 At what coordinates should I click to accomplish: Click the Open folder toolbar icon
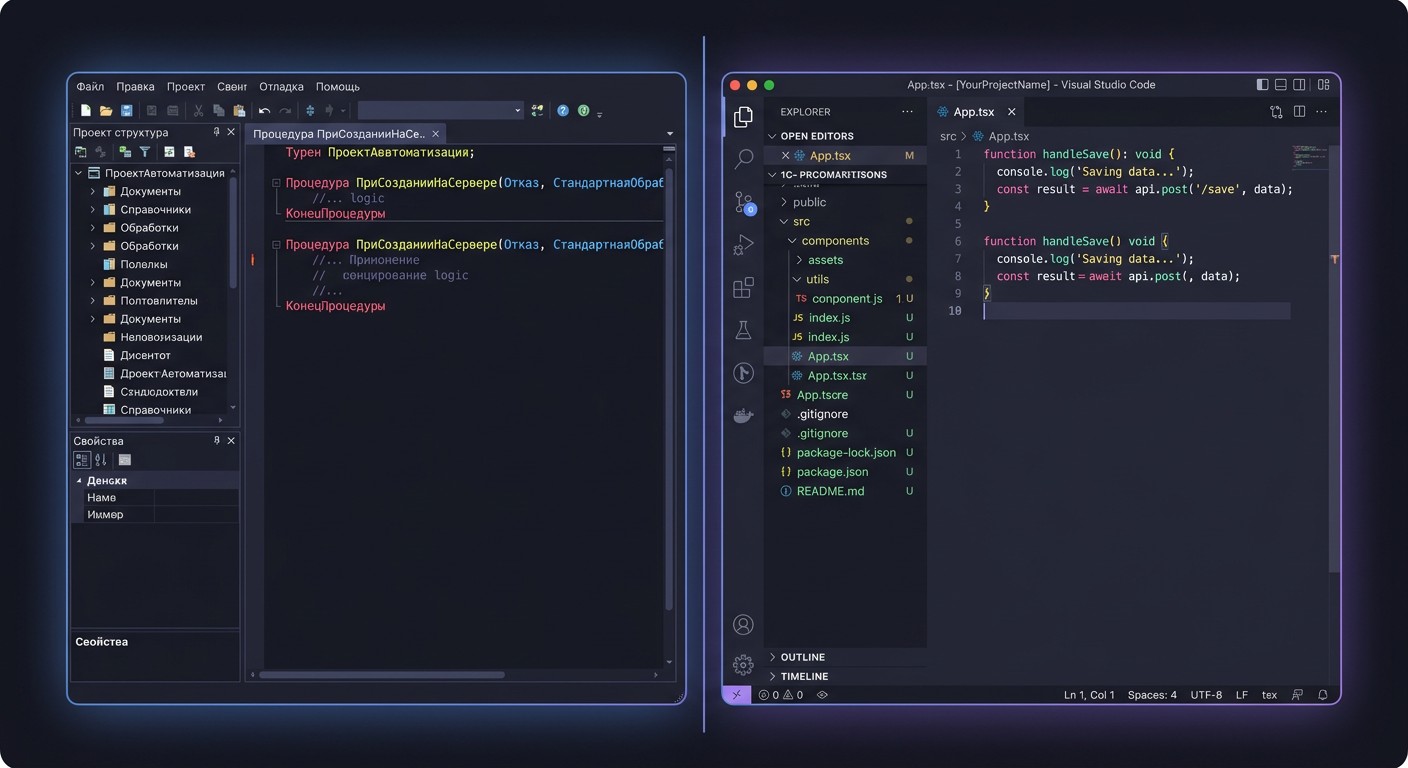click(106, 111)
